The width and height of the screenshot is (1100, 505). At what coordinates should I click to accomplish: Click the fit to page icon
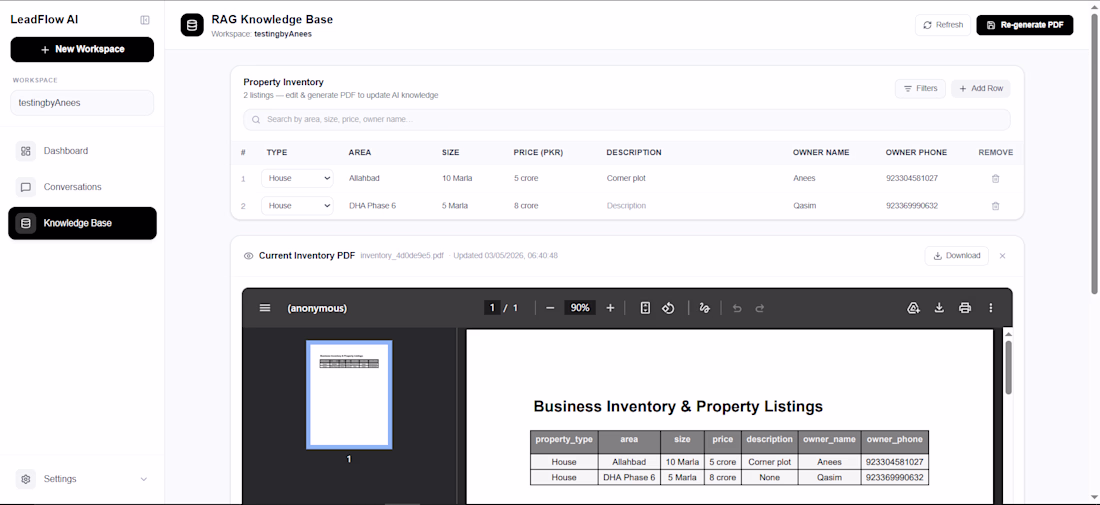(645, 308)
